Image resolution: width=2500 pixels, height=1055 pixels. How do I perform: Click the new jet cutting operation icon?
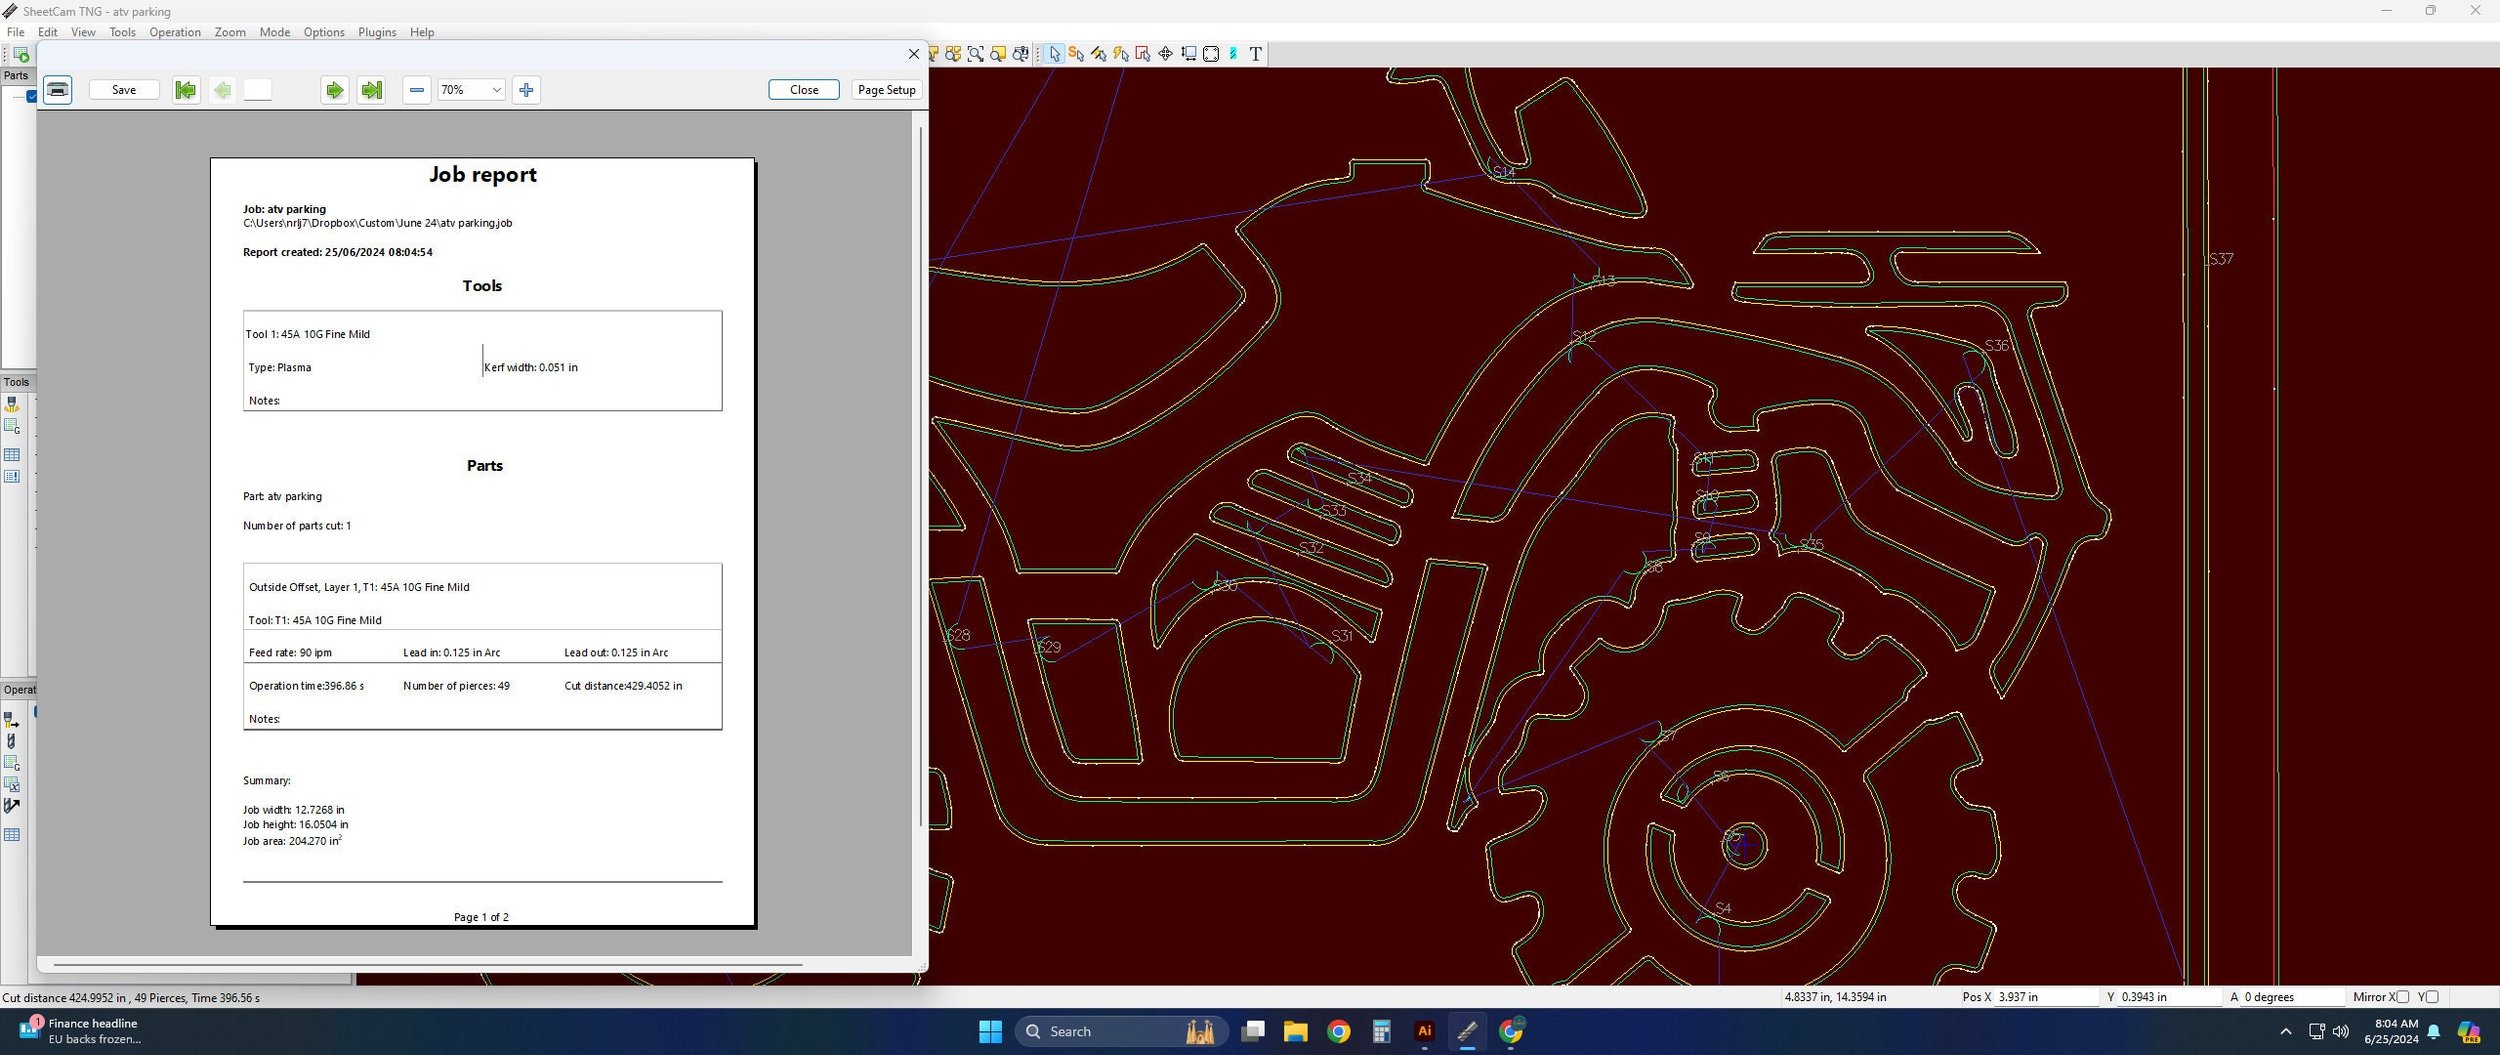click(11, 720)
